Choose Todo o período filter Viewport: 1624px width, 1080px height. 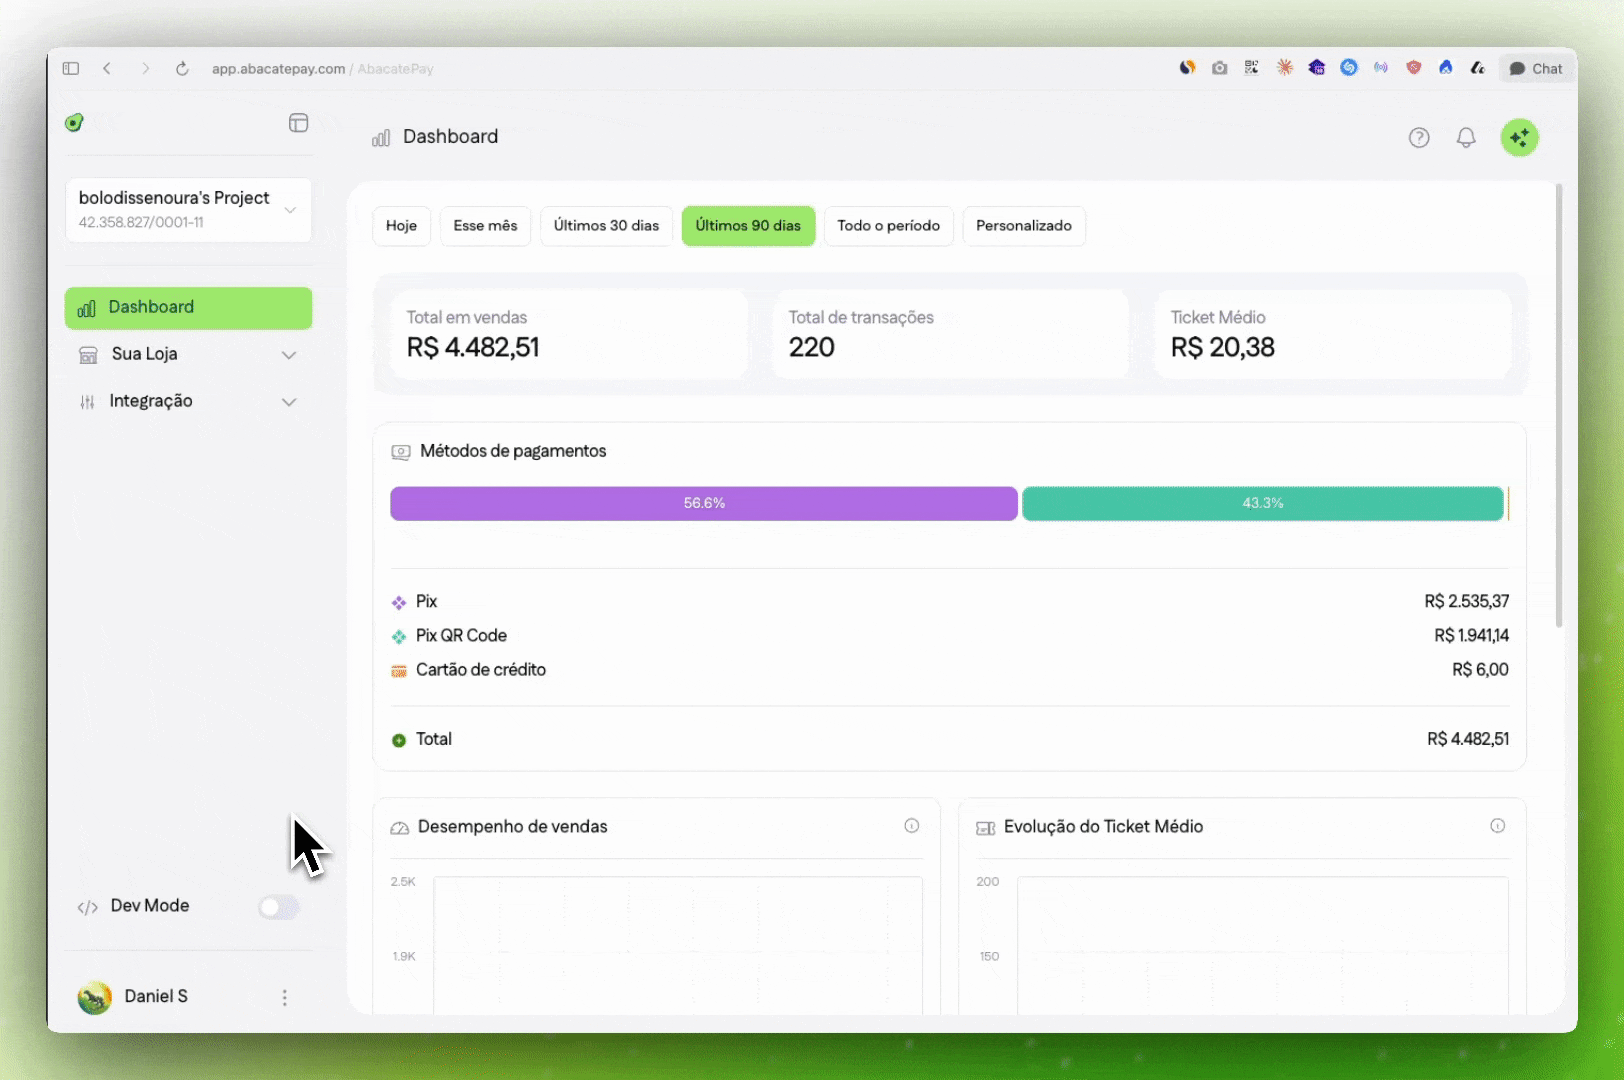point(888,226)
